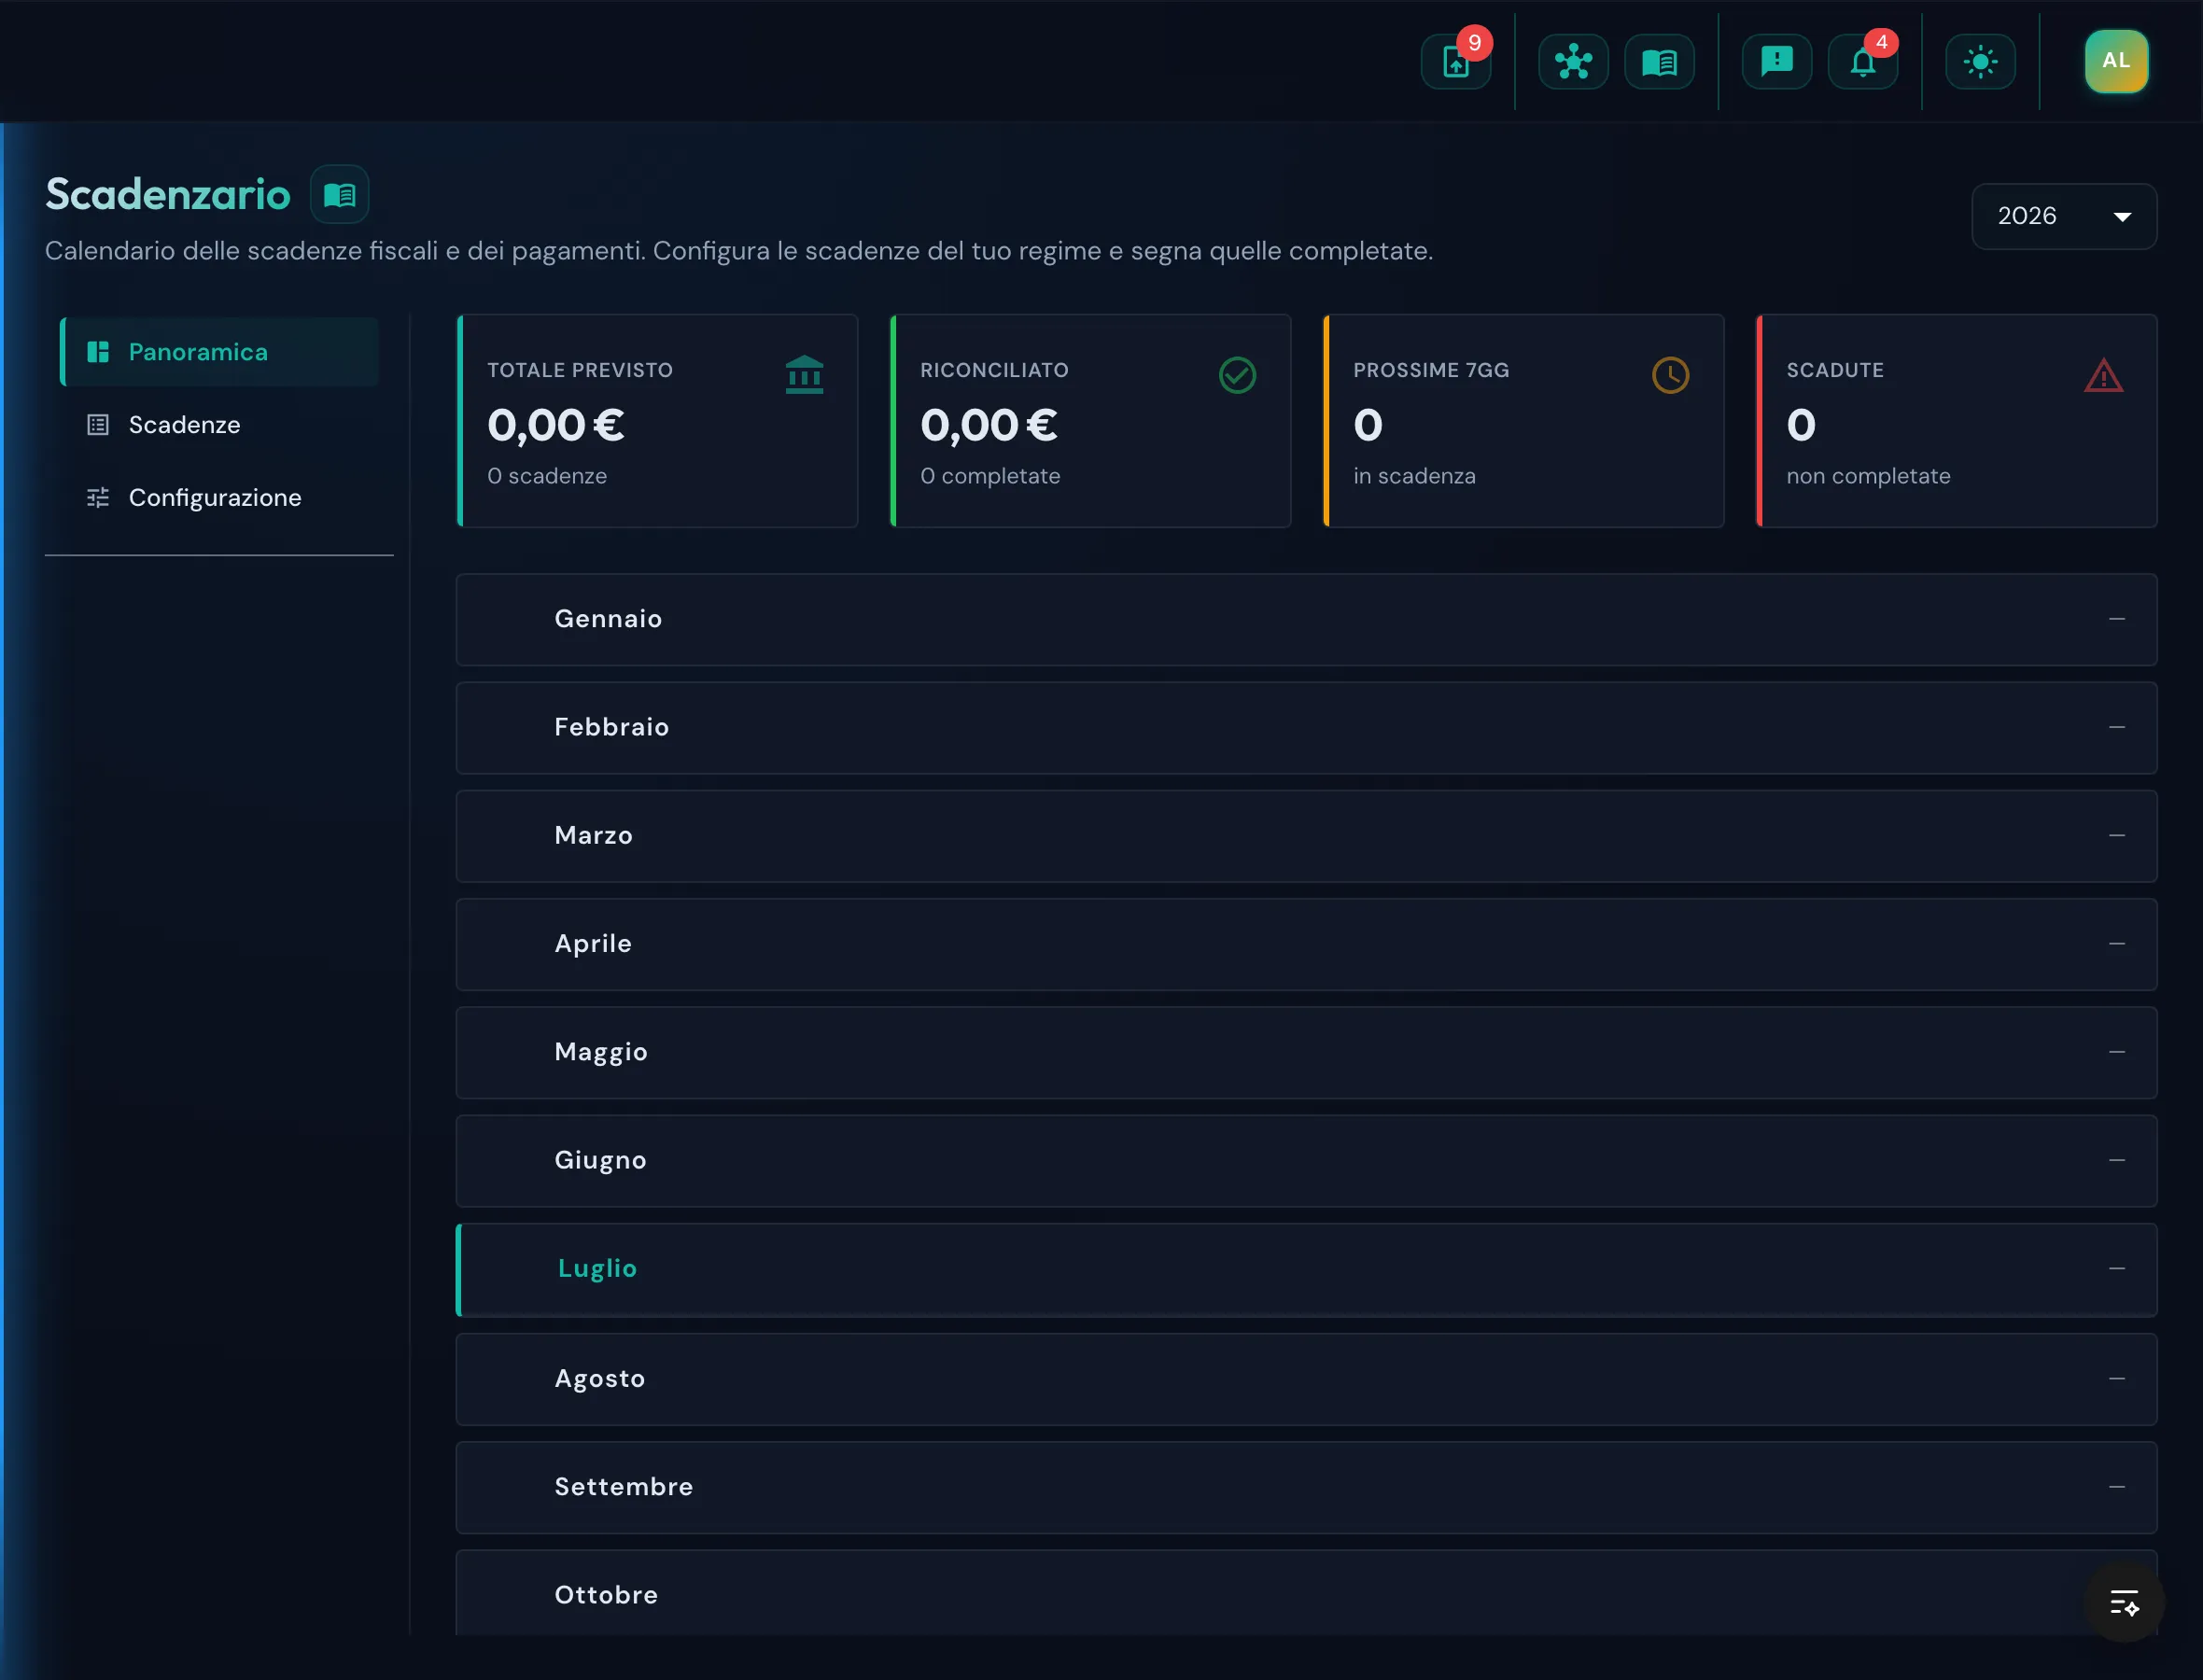Screen dimensions: 2203x1680
Task: Click the bank icon in Totale Previsto card
Action: click(804, 375)
